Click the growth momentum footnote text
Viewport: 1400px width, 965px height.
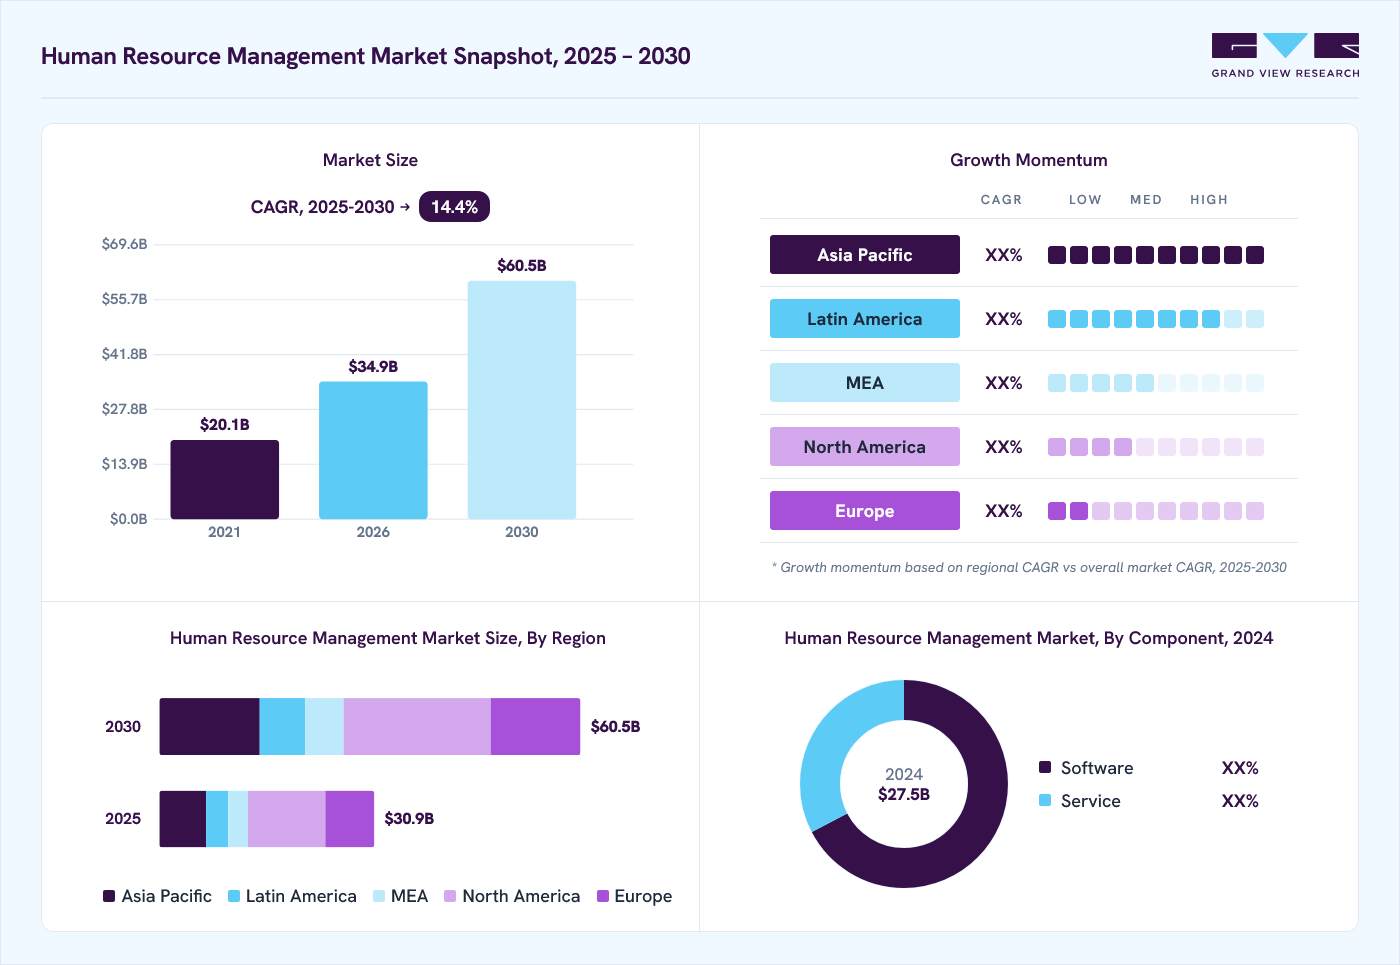1029,567
